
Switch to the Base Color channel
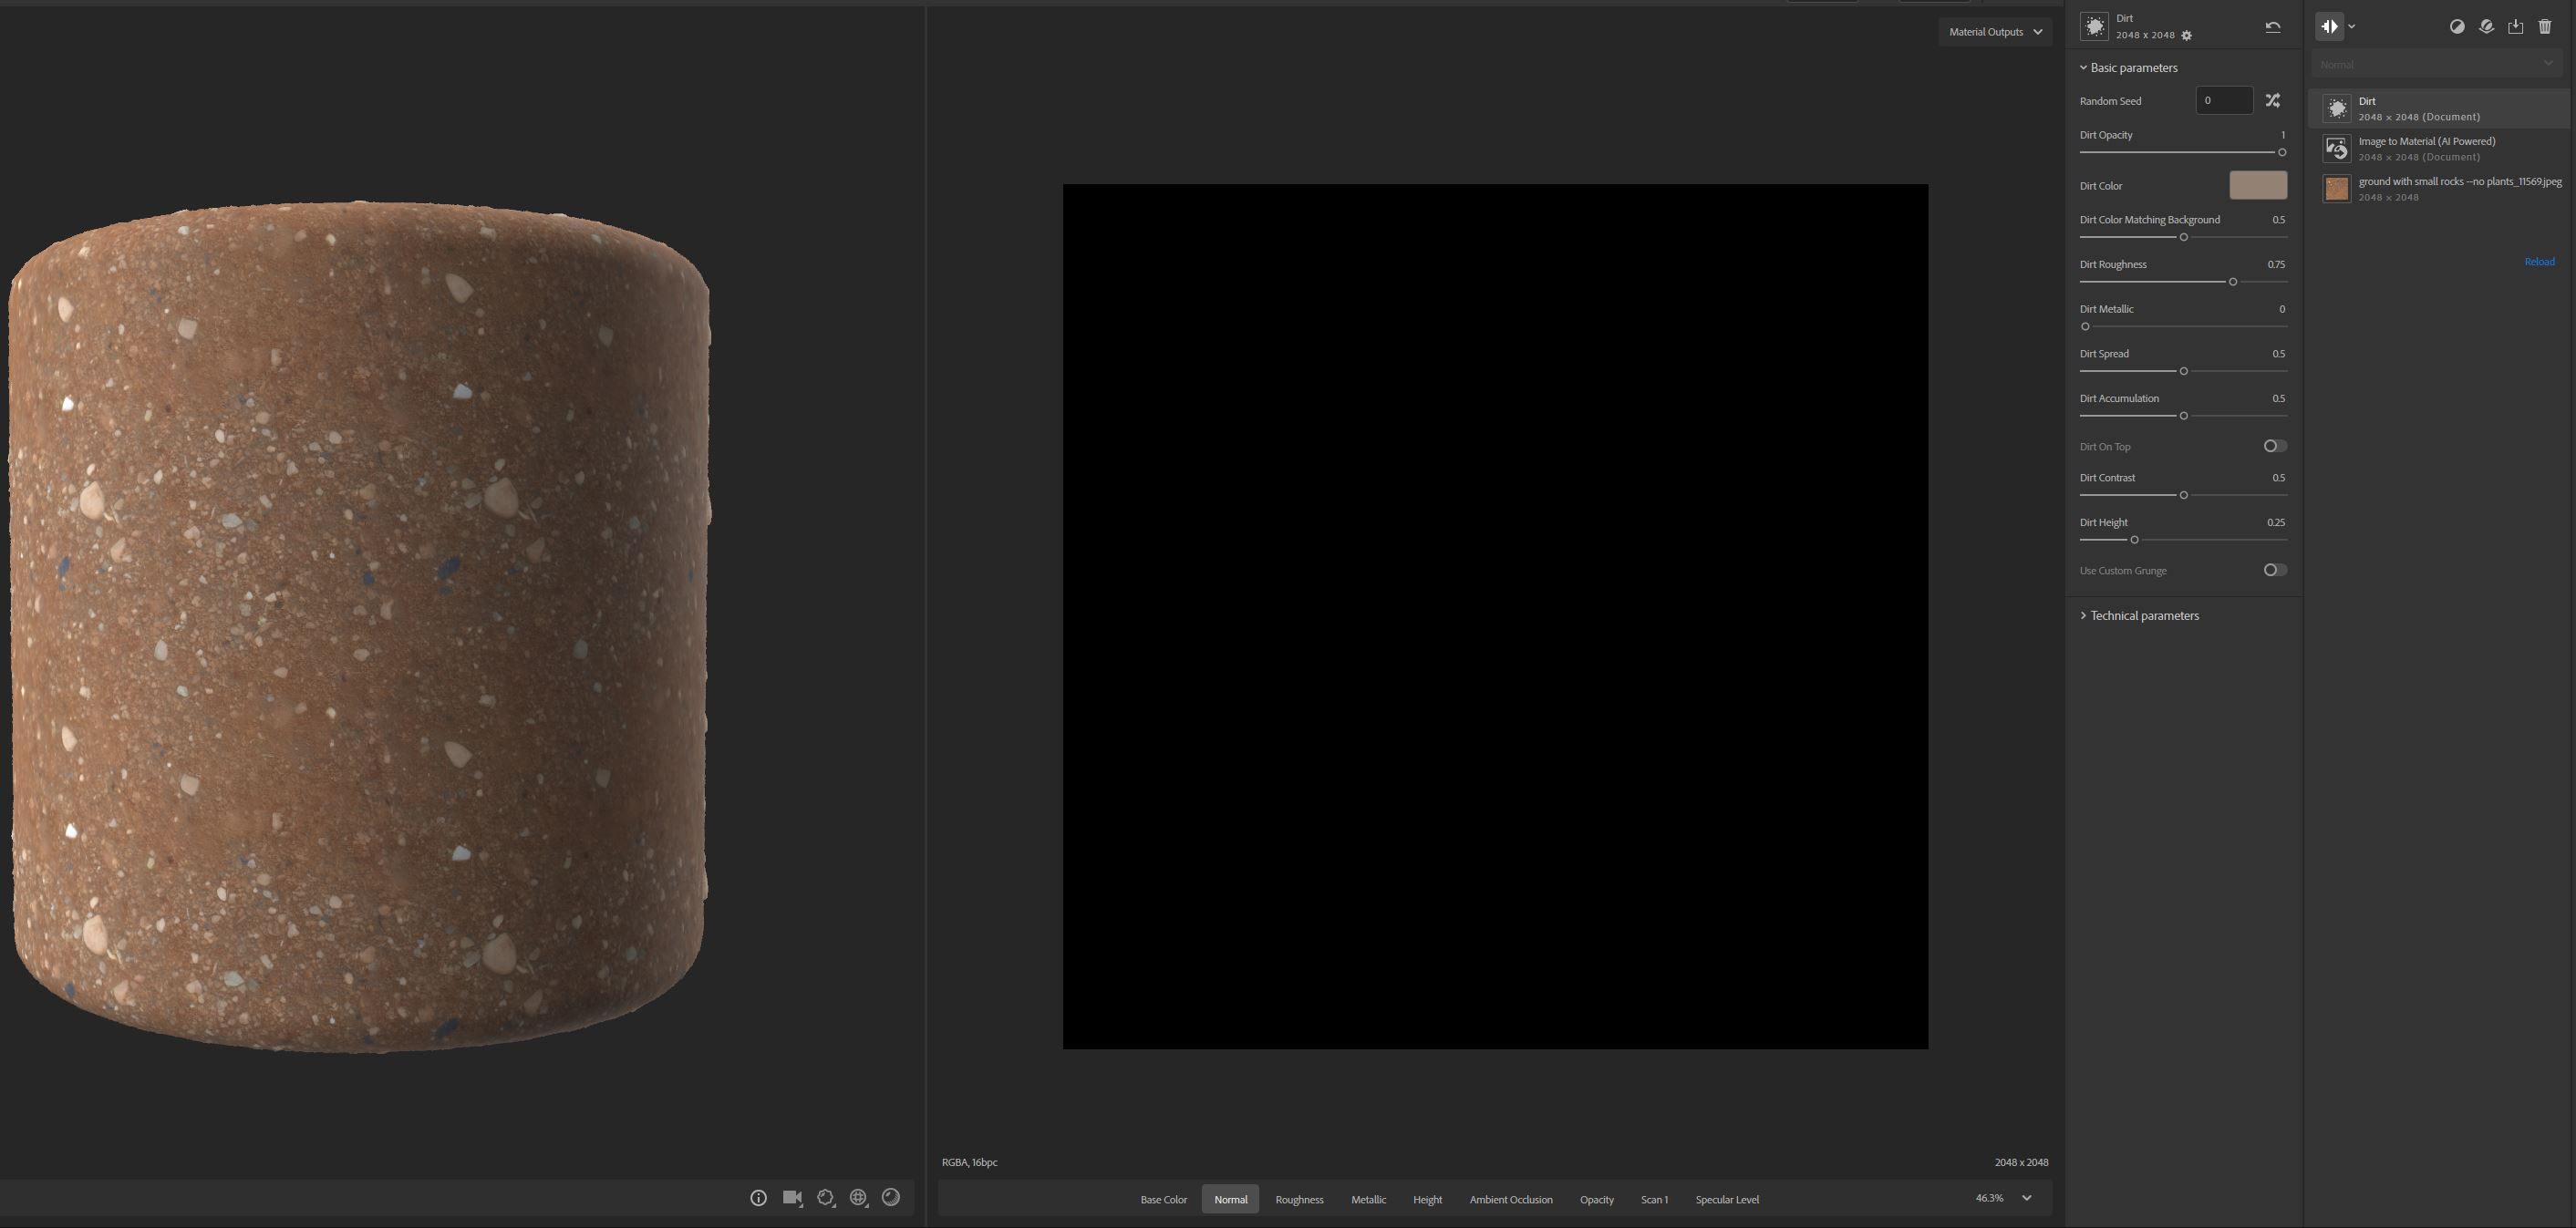pos(1163,1199)
